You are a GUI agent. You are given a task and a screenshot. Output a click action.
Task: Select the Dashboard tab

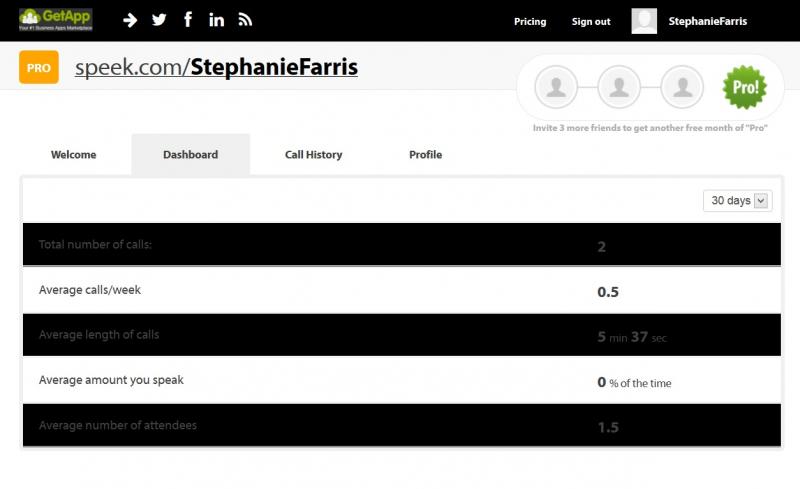click(190, 155)
